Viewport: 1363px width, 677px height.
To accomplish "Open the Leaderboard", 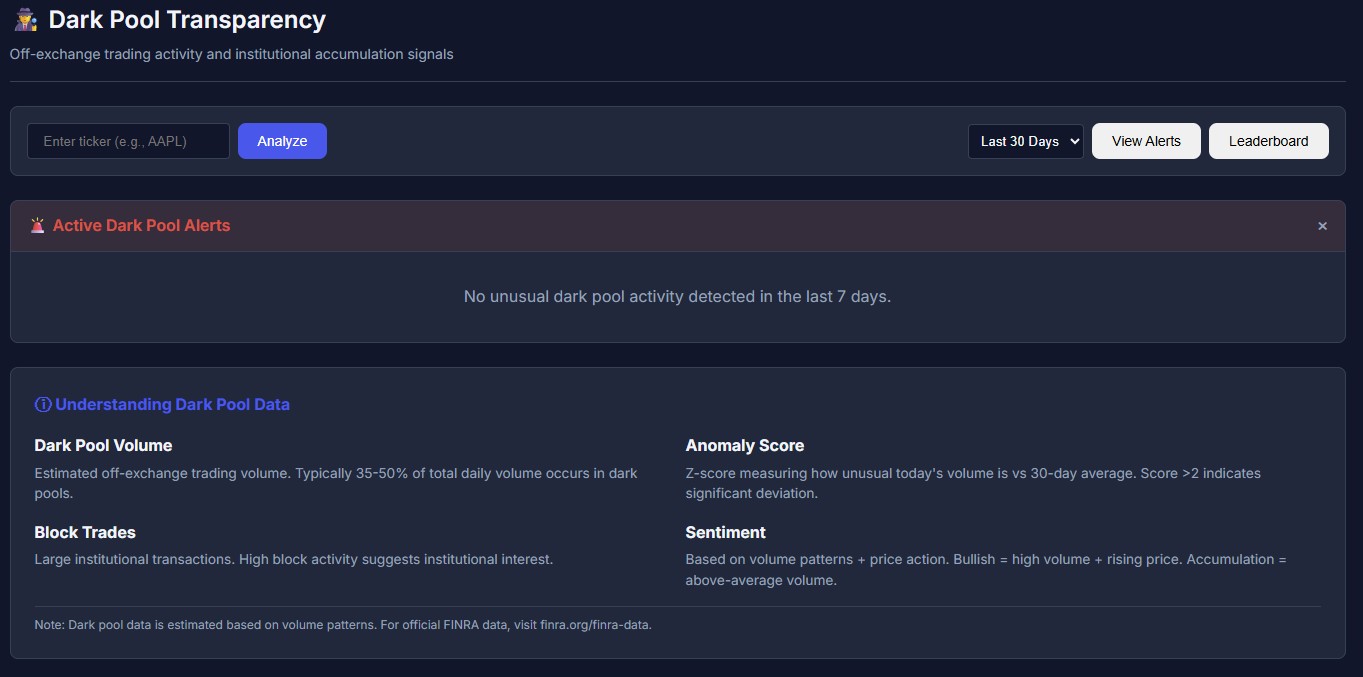I will pyautogui.click(x=1268, y=141).
